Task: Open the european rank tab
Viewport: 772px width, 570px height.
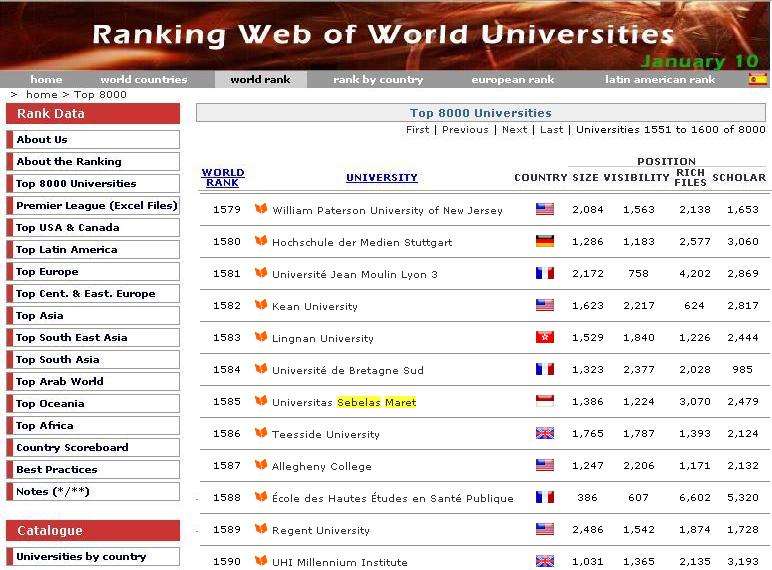Action: pos(513,79)
